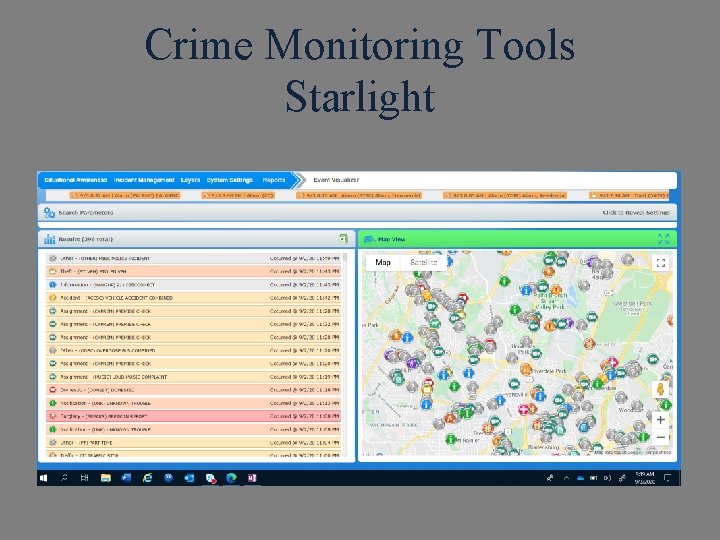Click the pink medical cross marker above Mt Rainier
720x540 pixels.
[524, 409]
